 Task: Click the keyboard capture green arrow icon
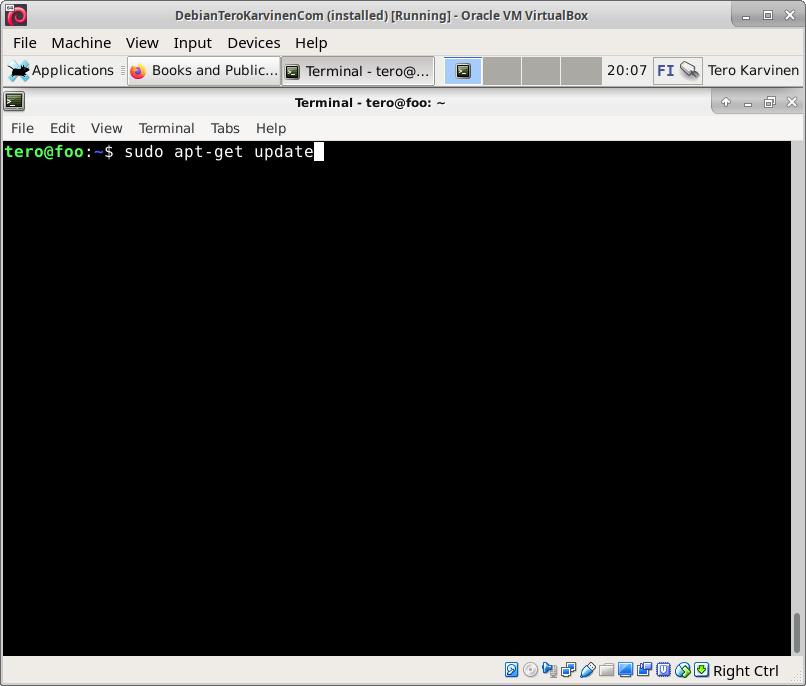pos(701,670)
